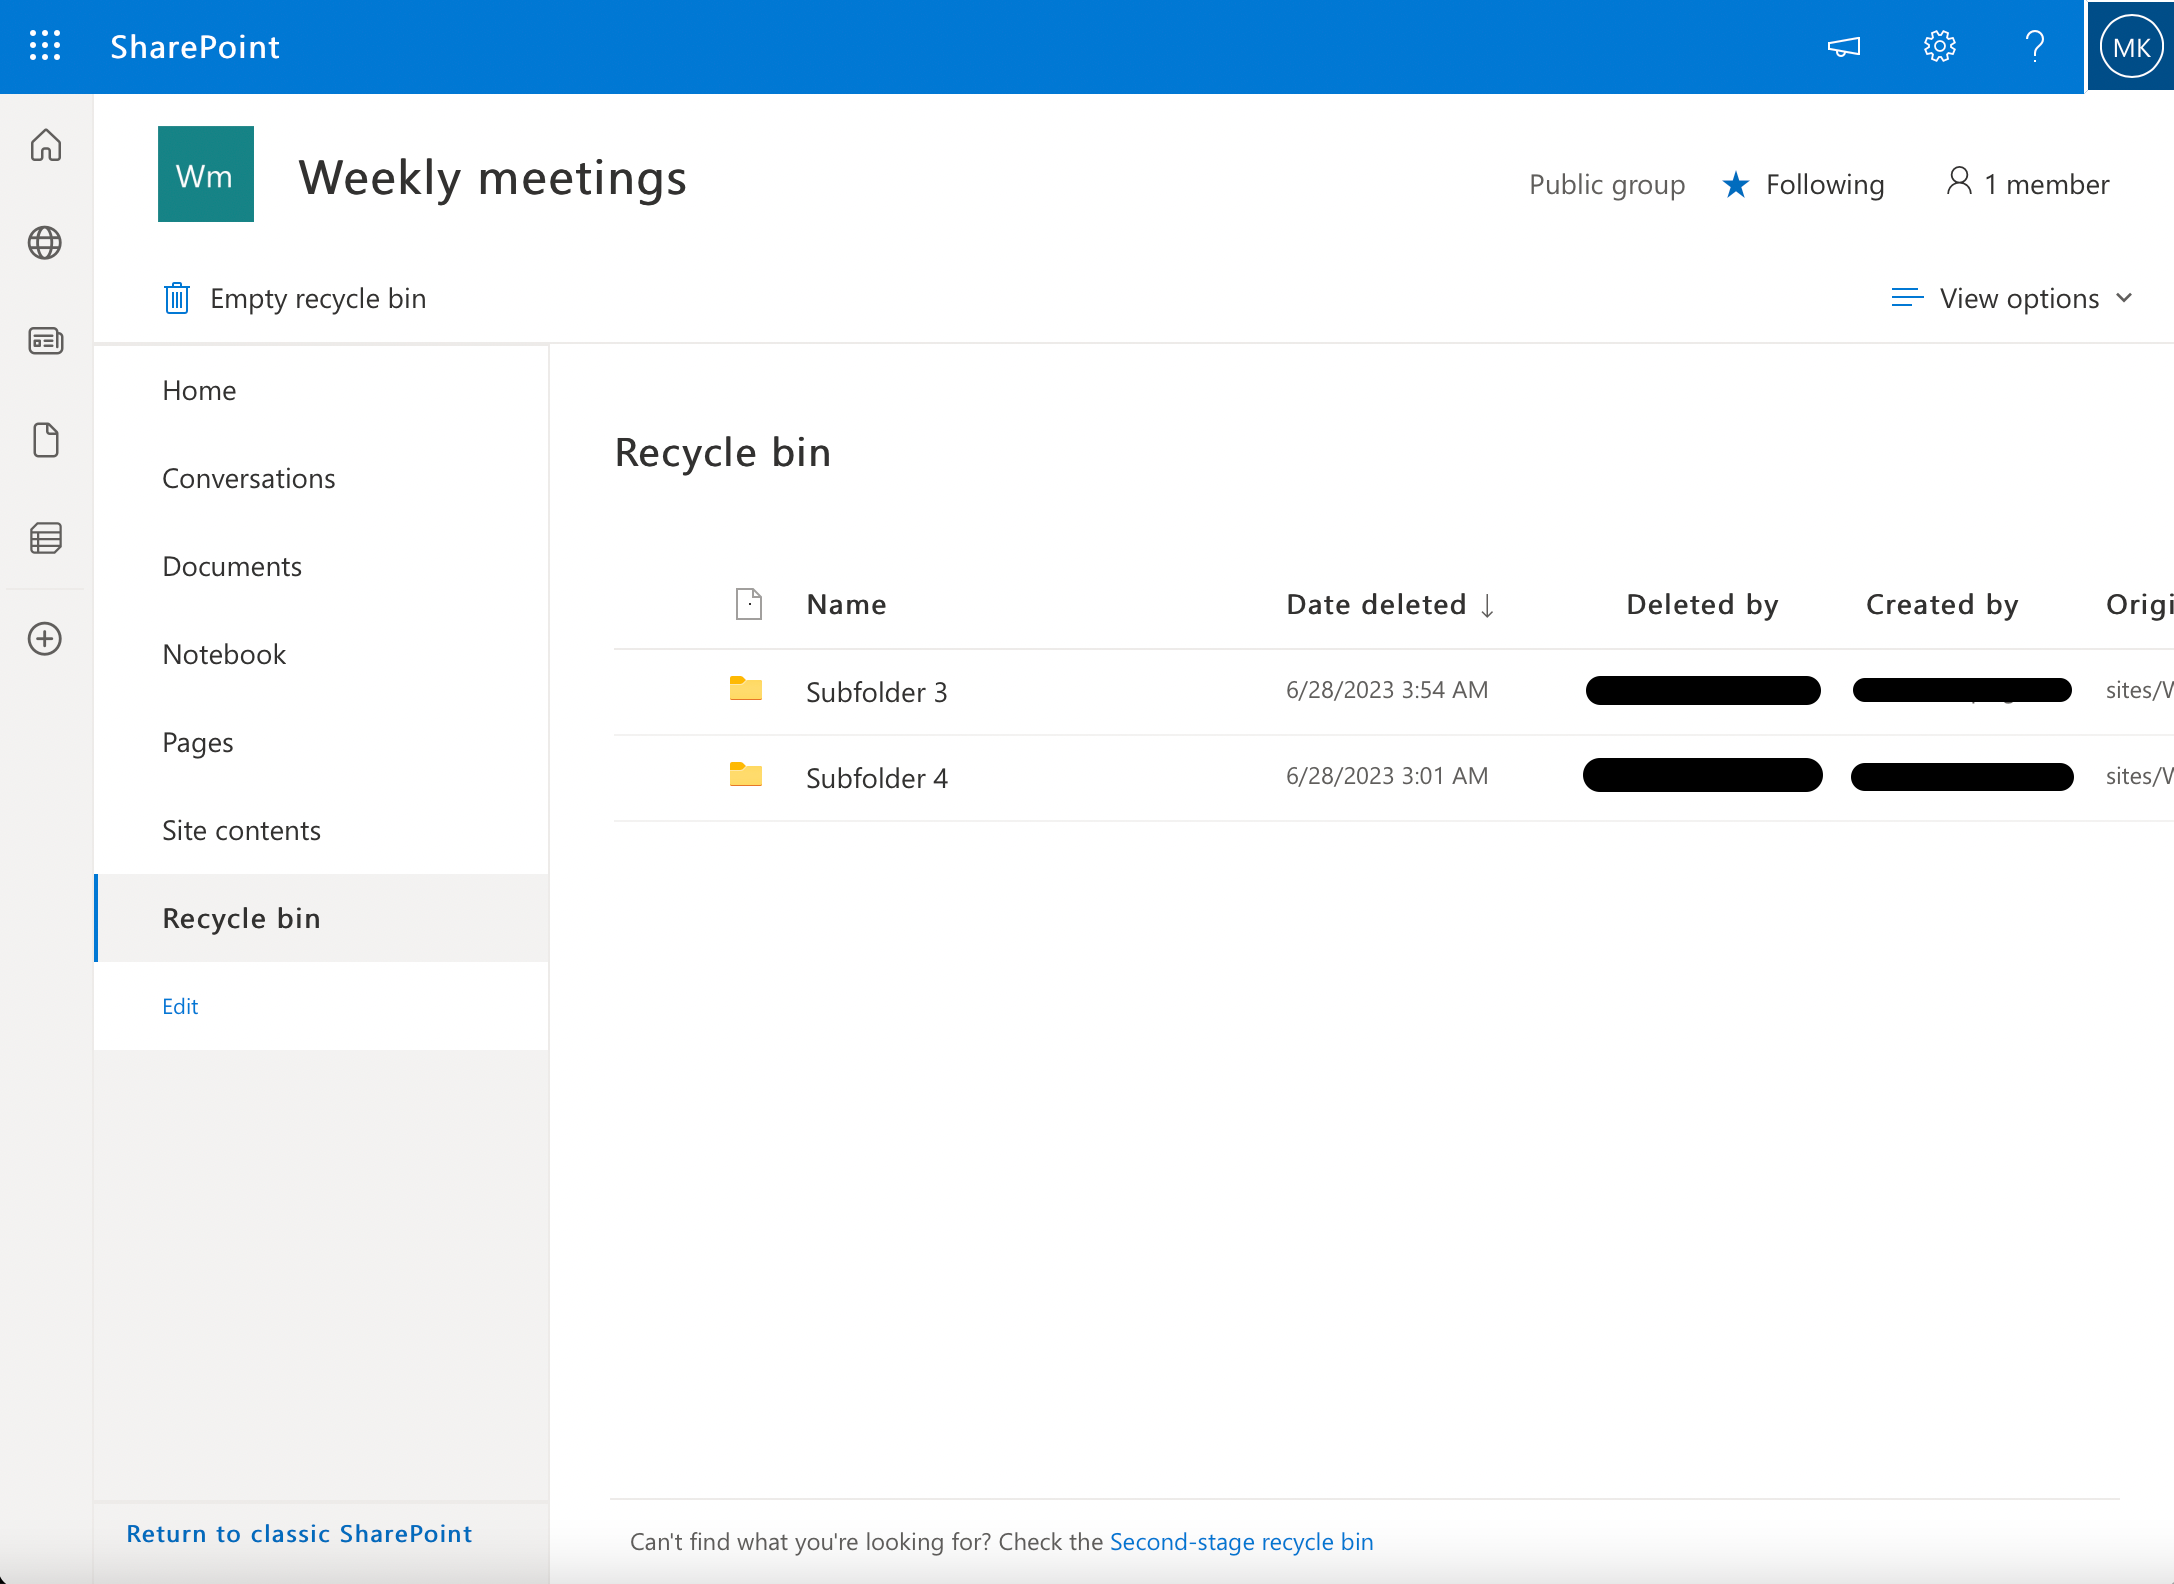Expand View options dropdown
Screen dimensions: 2174x1584
[x=2012, y=296]
